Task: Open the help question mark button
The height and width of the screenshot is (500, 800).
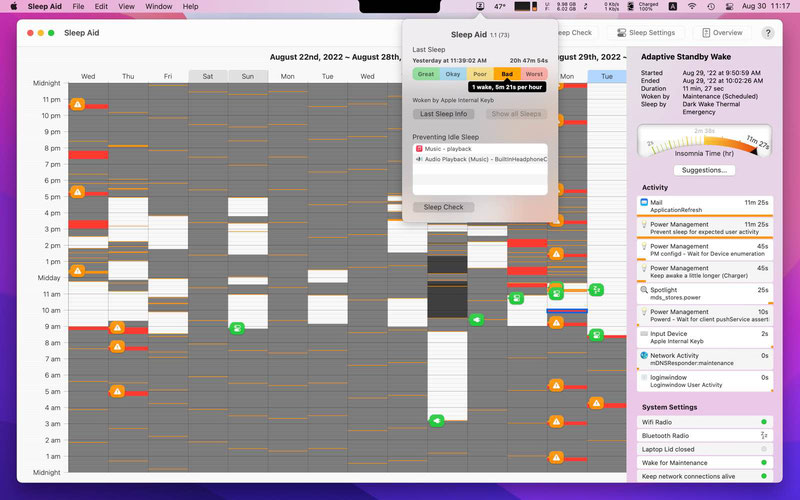Action: [x=767, y=33]
